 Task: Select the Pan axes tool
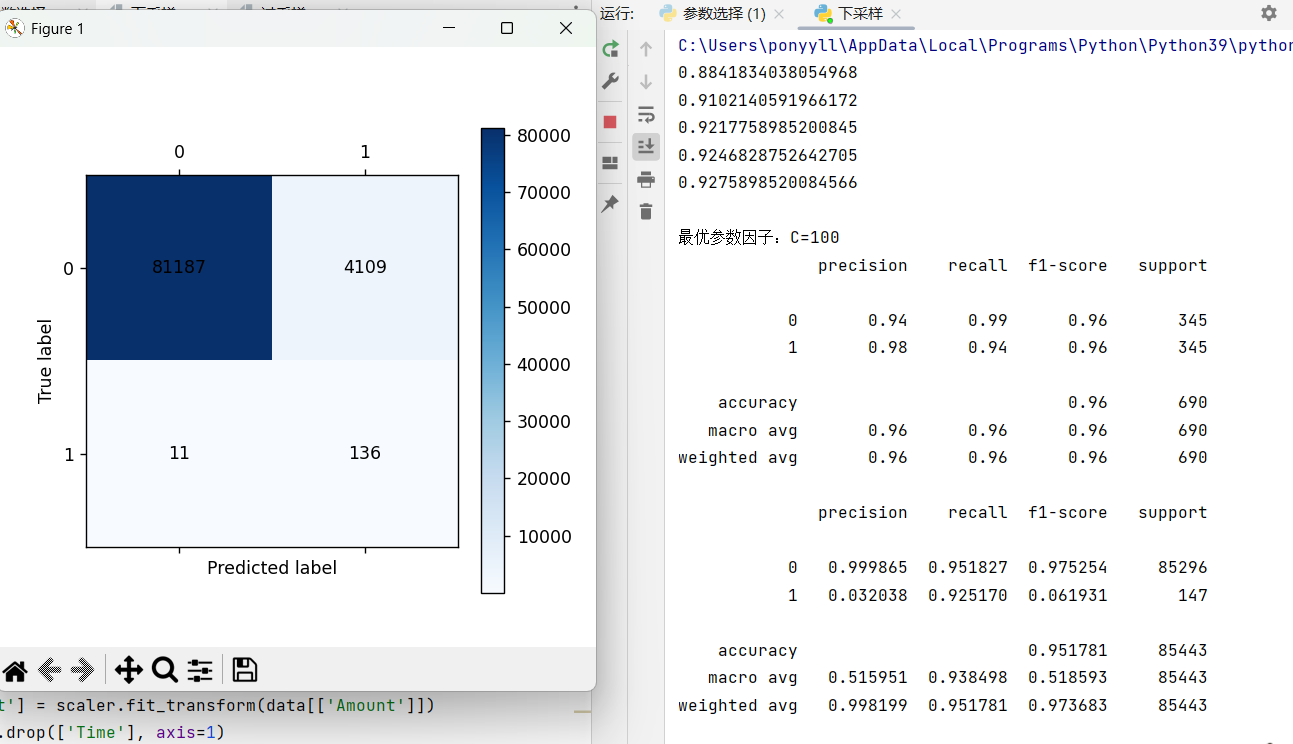[129, 670]
